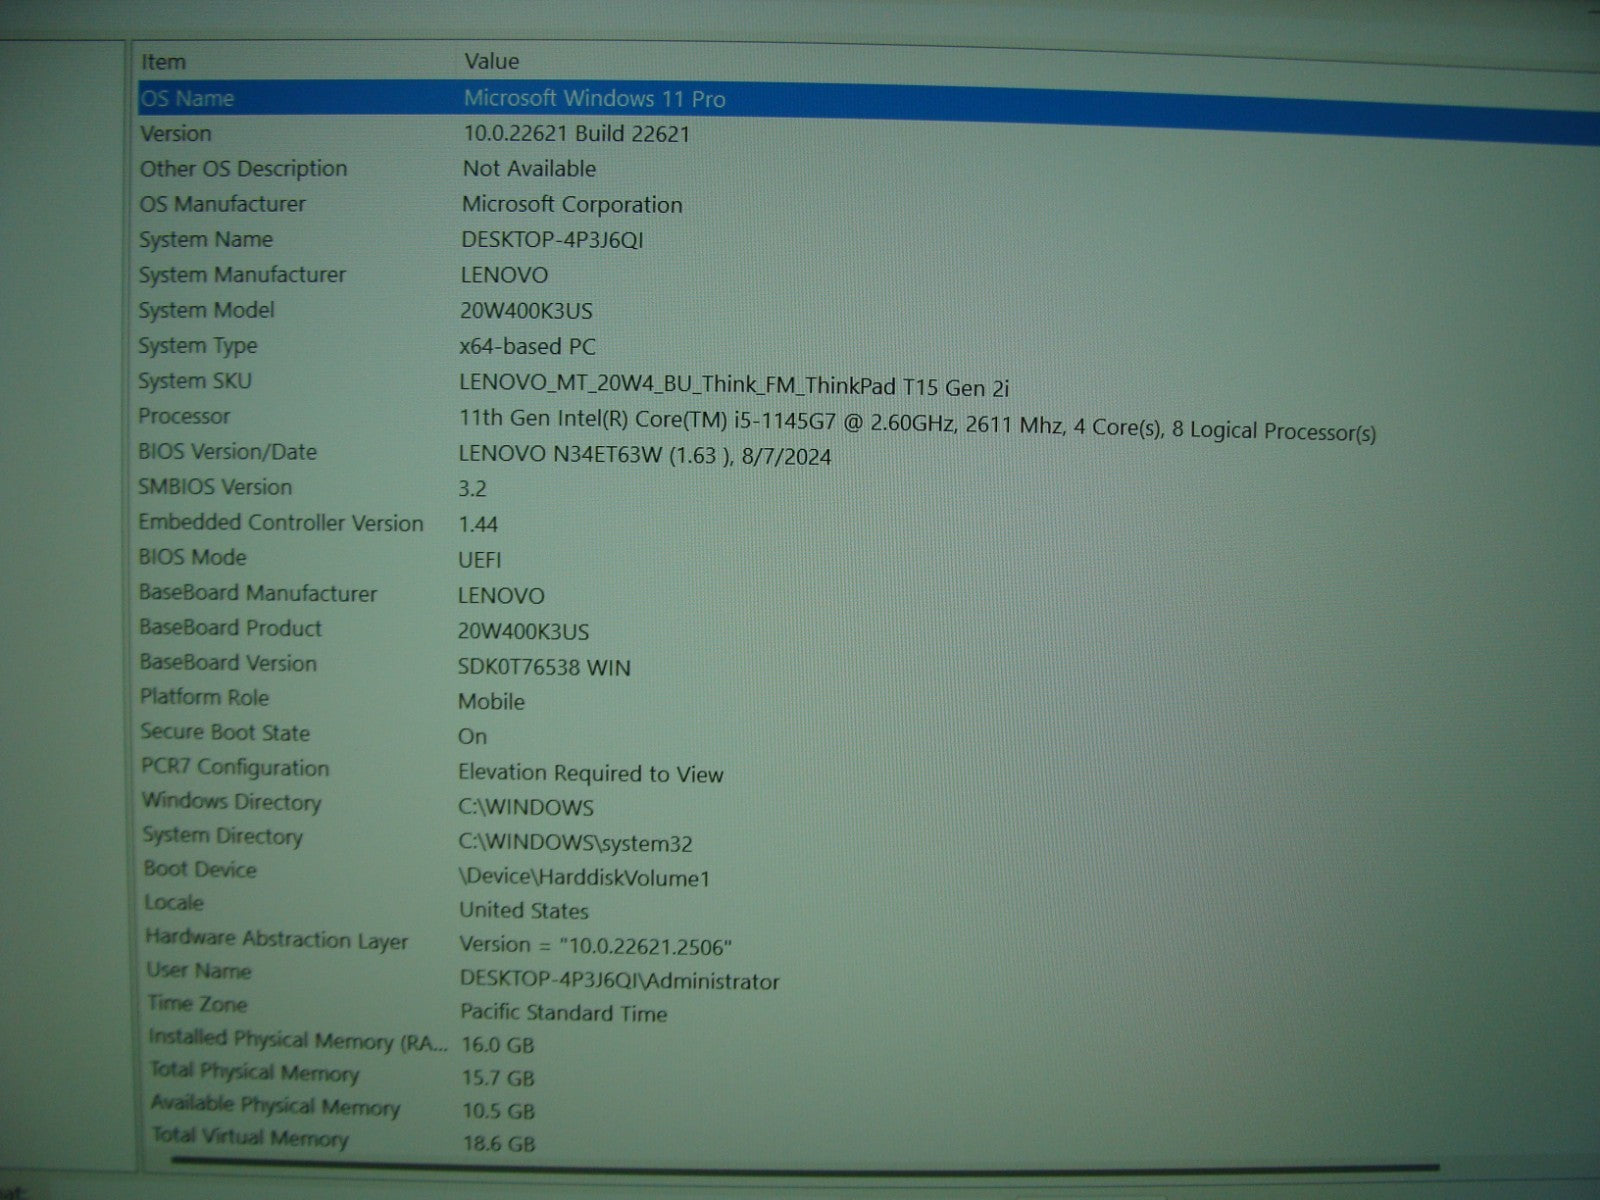Select the Installed Physical Memory row
Screen dimensions: 1600x1200
click(x=298, y=1041)
